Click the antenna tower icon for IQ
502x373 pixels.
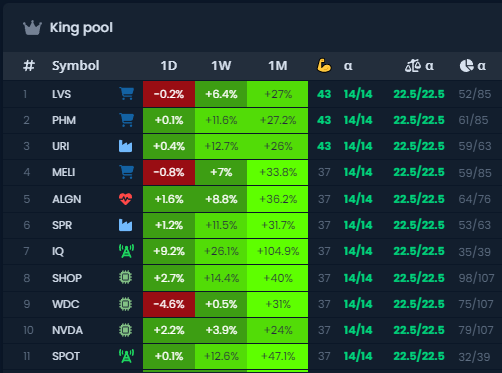126,251
